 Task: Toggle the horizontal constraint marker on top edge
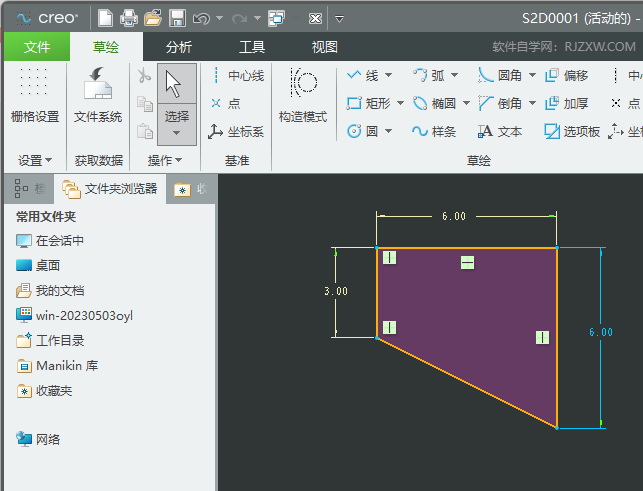pos(467,262)
